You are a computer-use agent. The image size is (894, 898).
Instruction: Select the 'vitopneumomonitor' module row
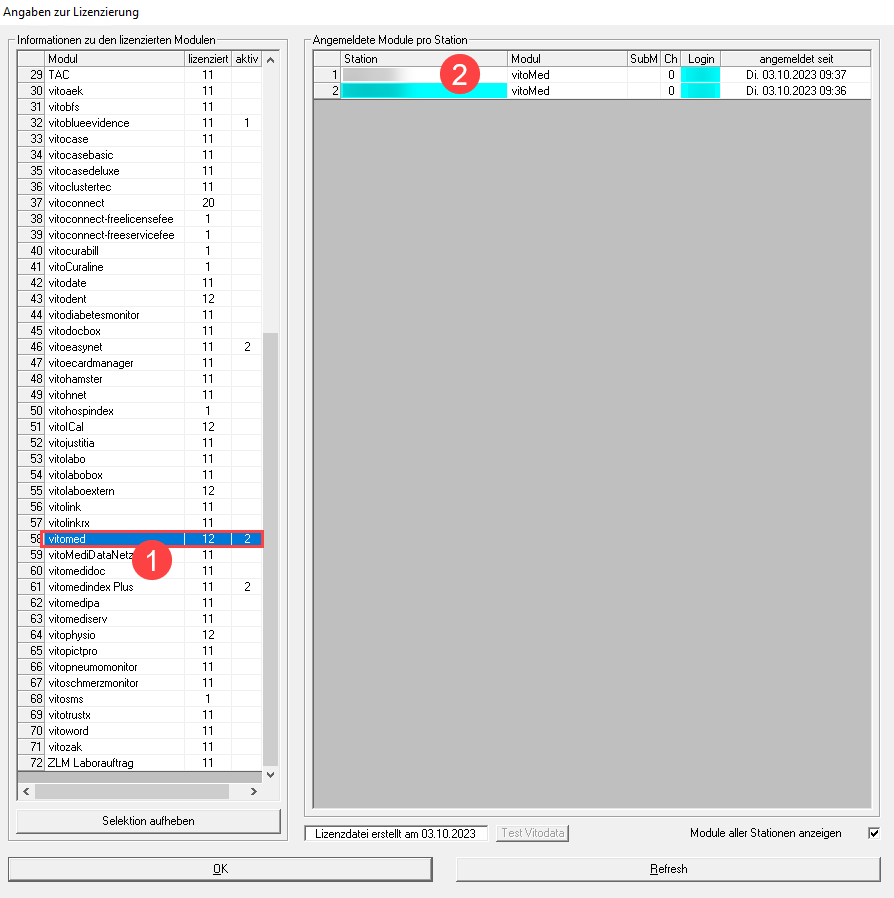140,667
